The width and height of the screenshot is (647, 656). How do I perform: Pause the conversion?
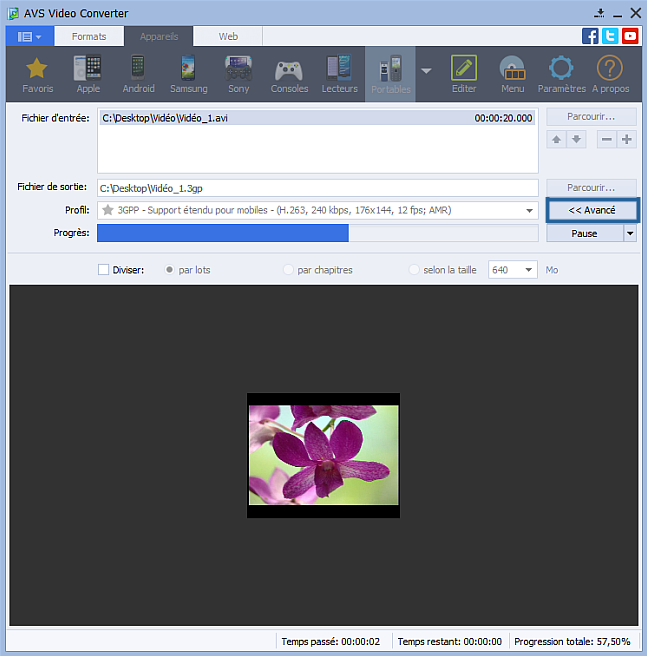tap(585, 233)
